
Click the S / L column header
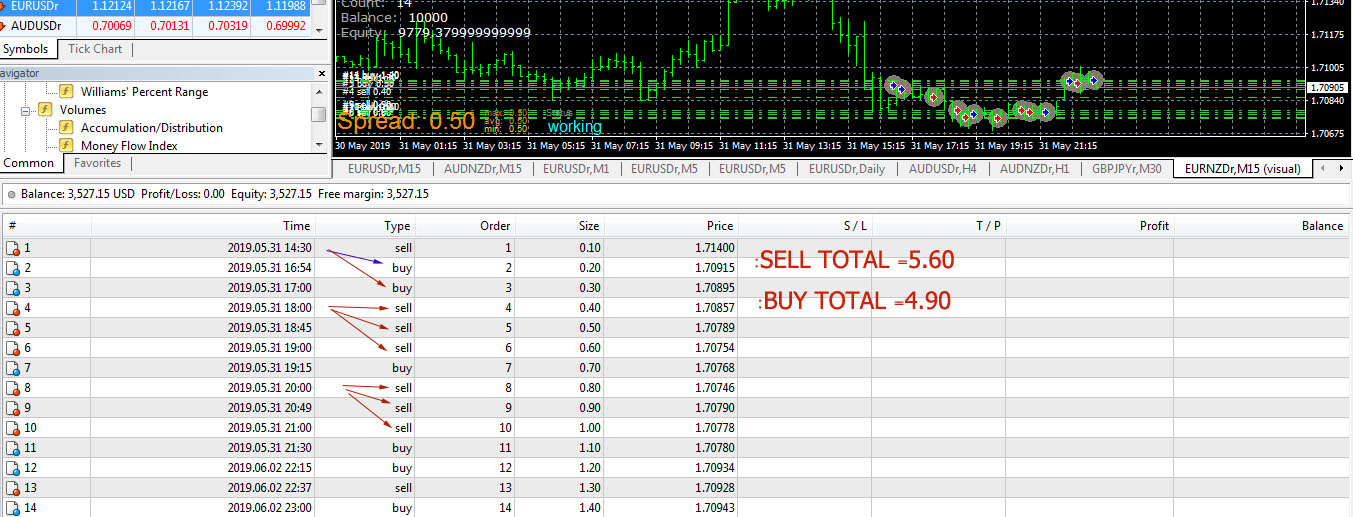pyautogui.click(x=805, y=226)
